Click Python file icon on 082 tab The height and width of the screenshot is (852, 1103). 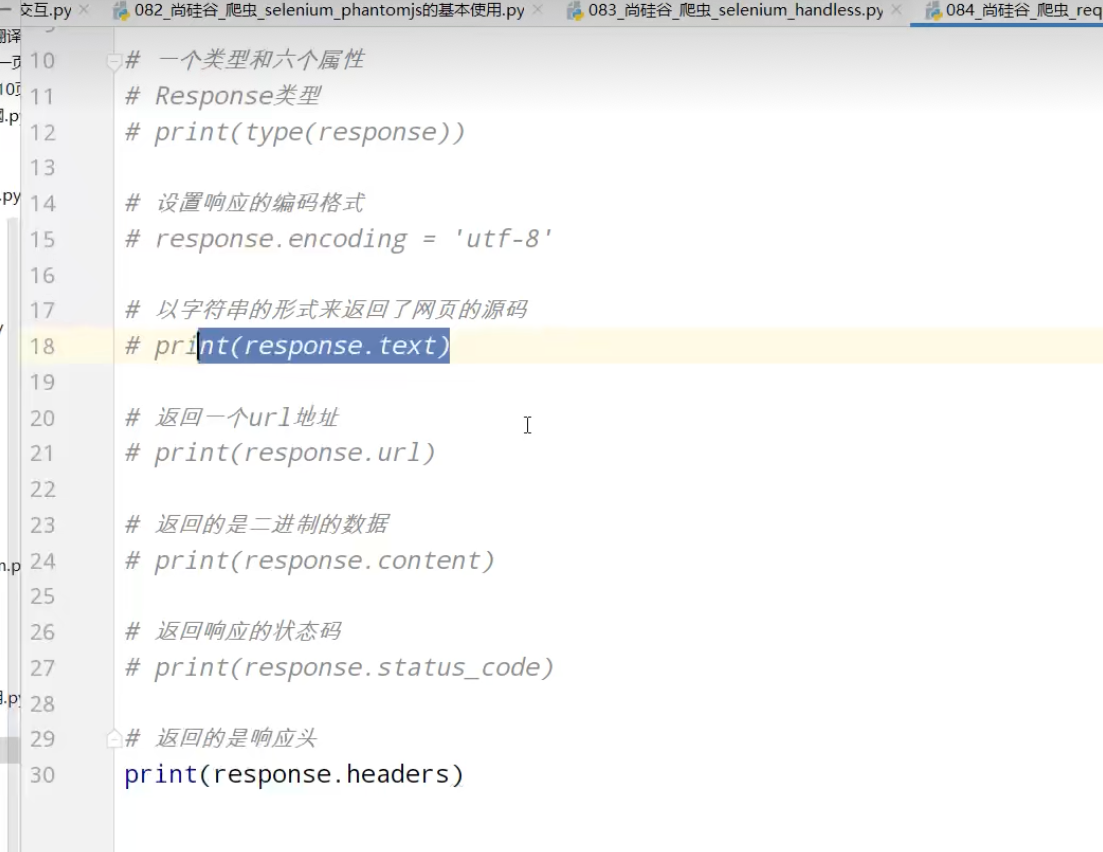(122, 11)
